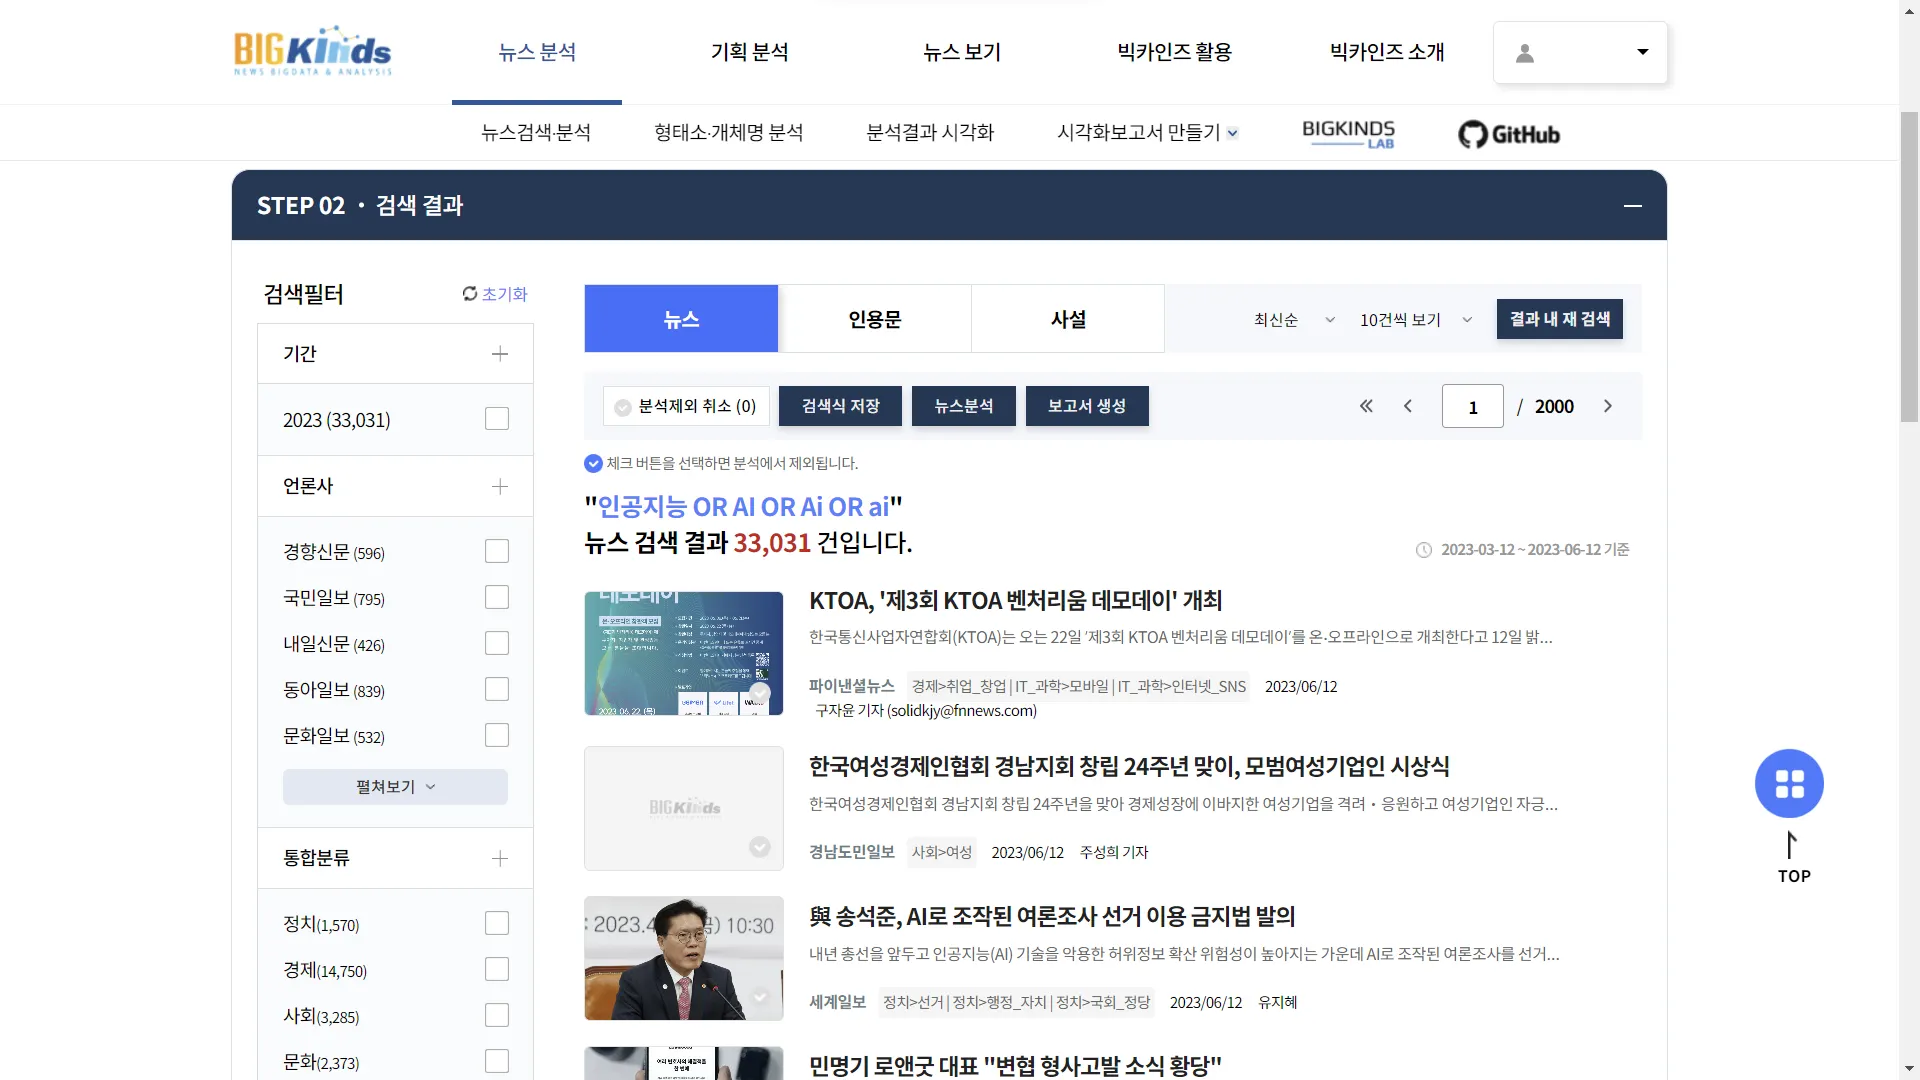Expand the press list with 펼쳐보기
Image resolution: width=1920 pixels, height=1080 pixels.
(x=395, y=787)
